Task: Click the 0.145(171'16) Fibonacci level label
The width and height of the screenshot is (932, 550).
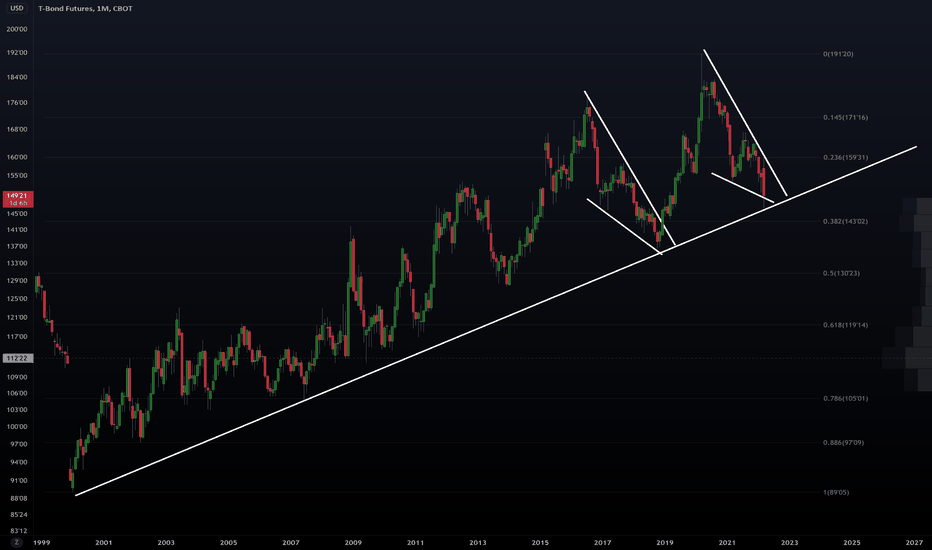Action: [845, 117]
